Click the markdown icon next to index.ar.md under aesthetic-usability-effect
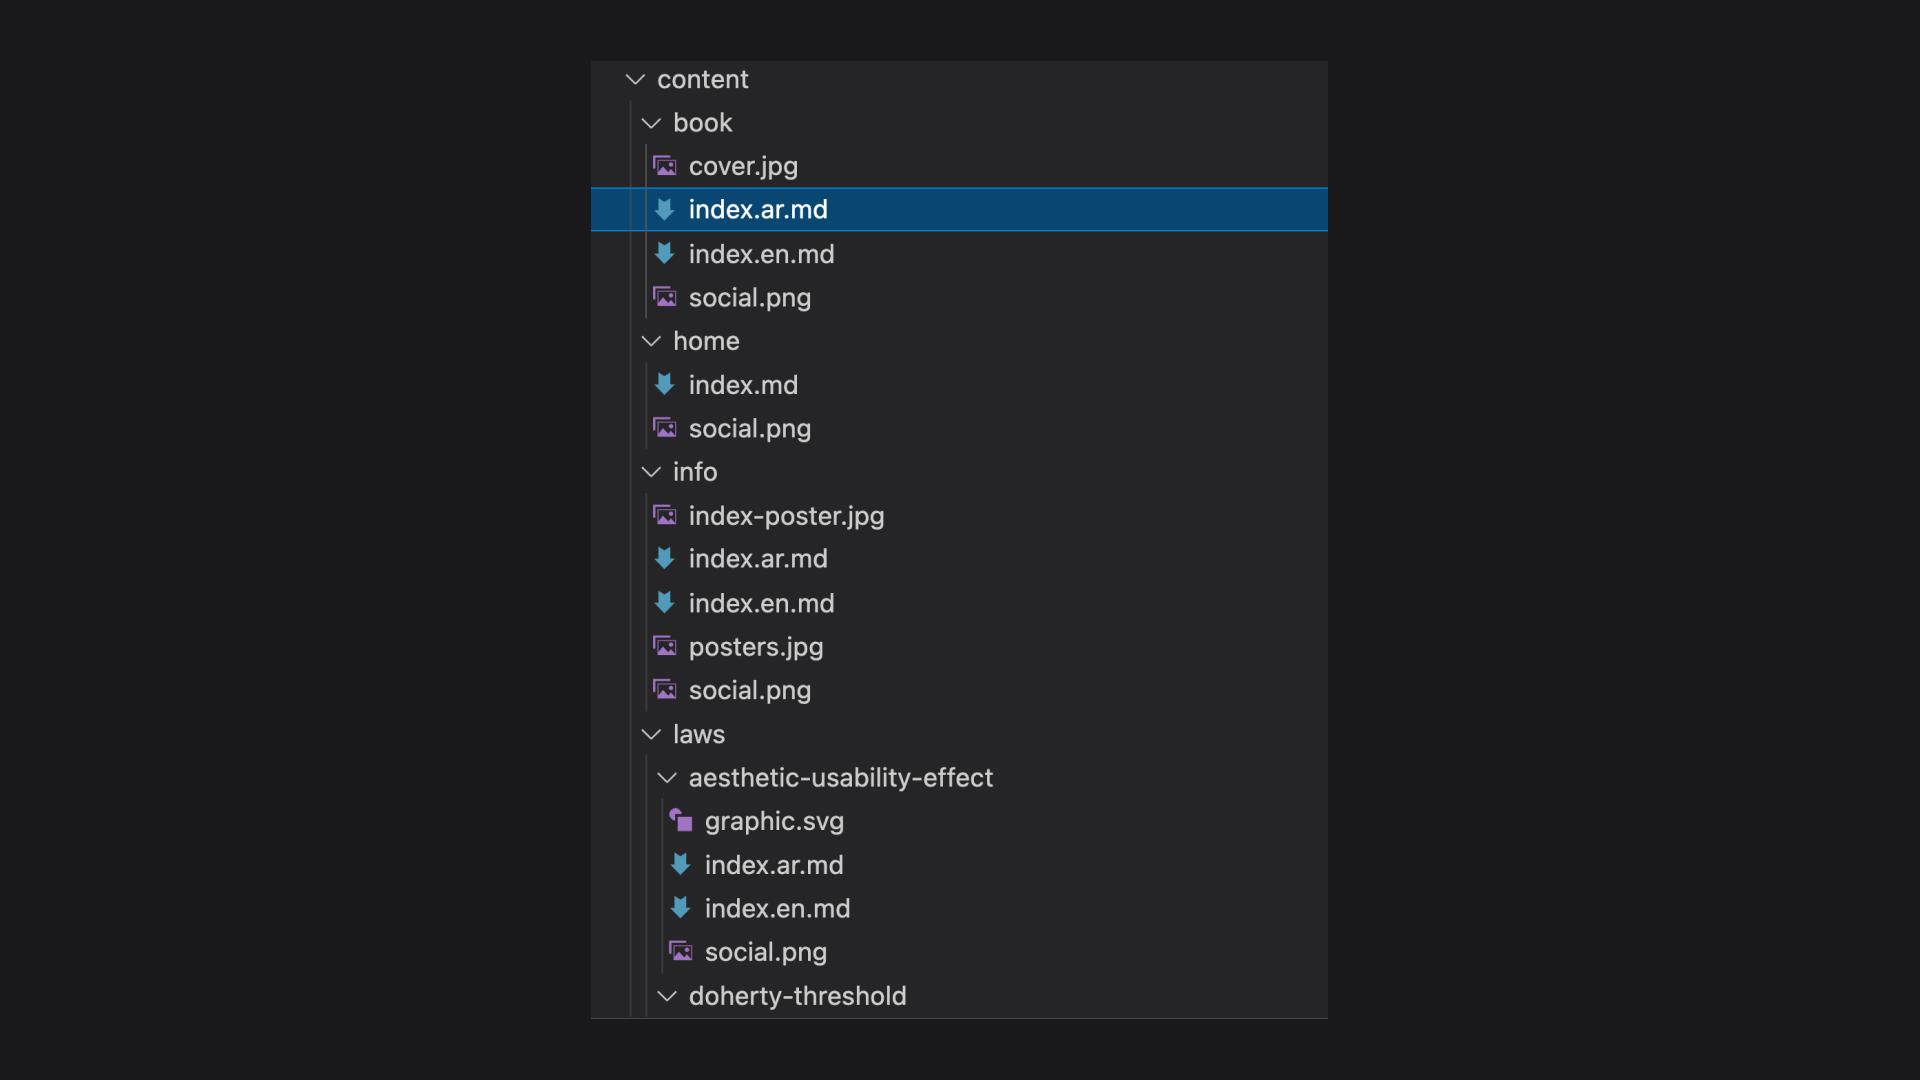The image size is (1920, 1080). [x=681, y=864]
